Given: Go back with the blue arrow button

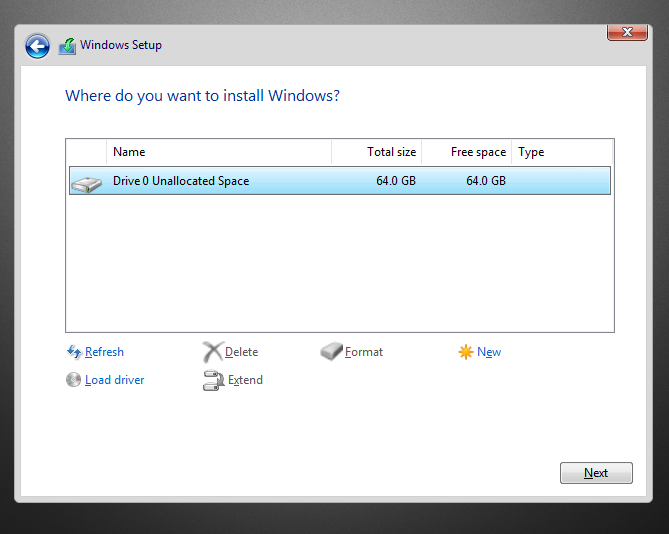Looking at the screenshot, I should pos(37,46).
